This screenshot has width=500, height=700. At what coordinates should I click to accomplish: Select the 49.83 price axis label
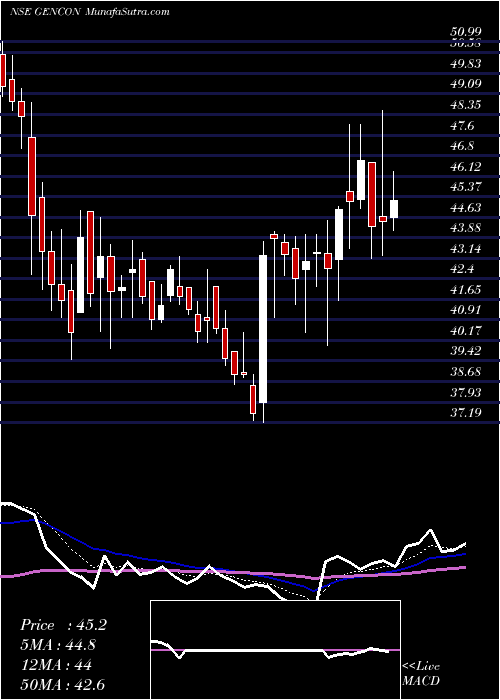coord(465,64)
